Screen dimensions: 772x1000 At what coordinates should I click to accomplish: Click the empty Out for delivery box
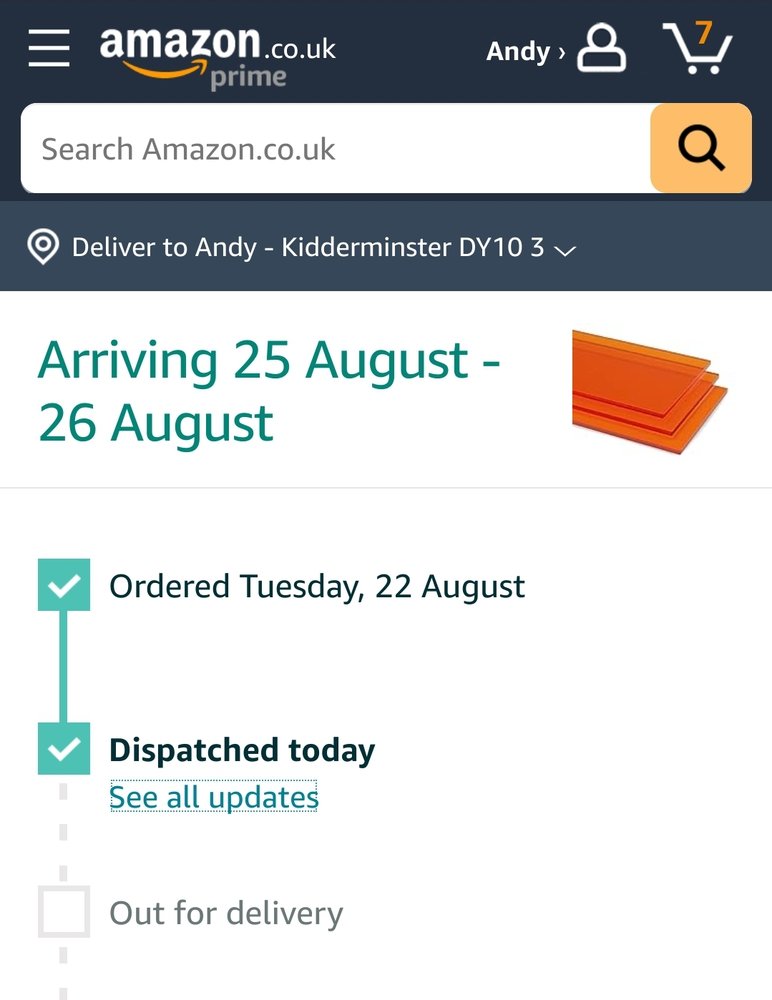tap(64, 912)
